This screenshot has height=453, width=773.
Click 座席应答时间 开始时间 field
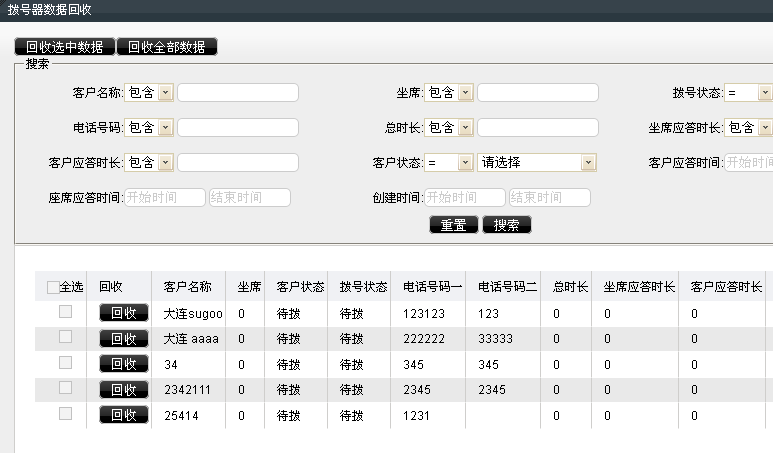click(164, 197)
